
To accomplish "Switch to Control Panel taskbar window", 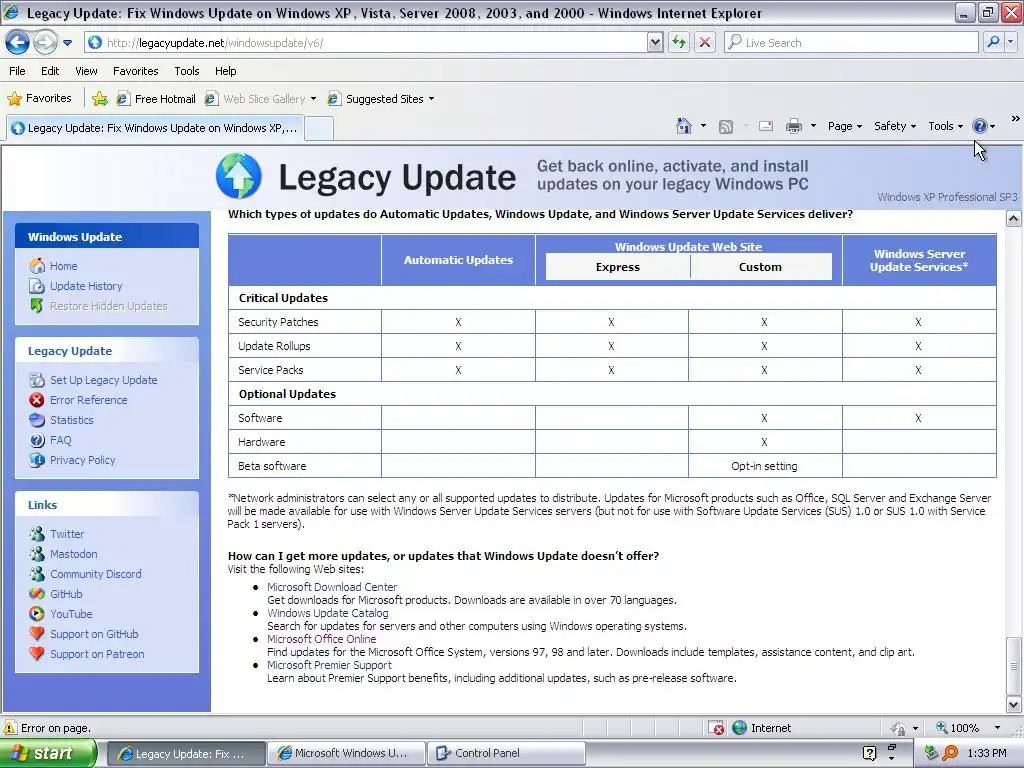I will 507,754.
